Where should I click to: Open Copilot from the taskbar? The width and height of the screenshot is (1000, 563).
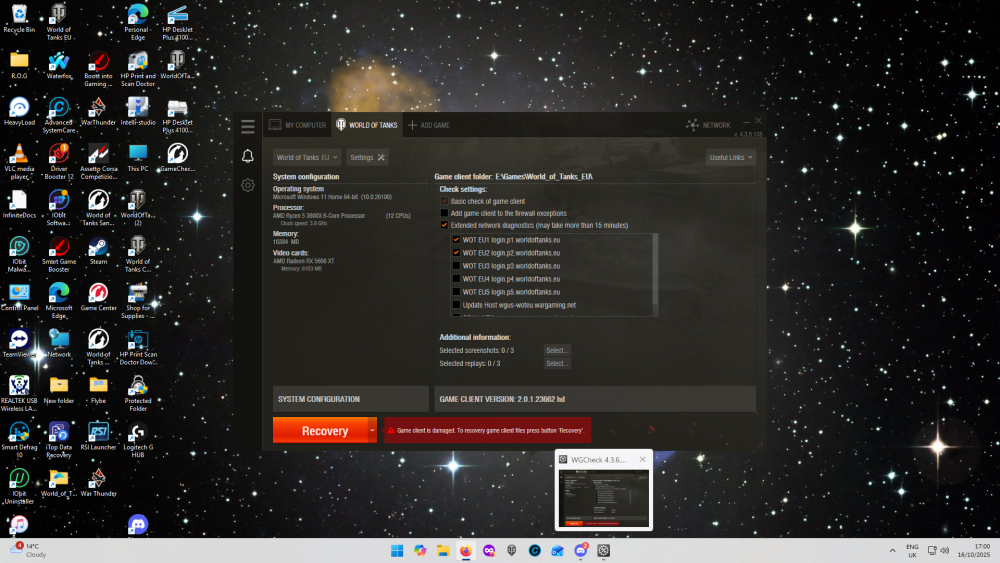tap(420, 550)
